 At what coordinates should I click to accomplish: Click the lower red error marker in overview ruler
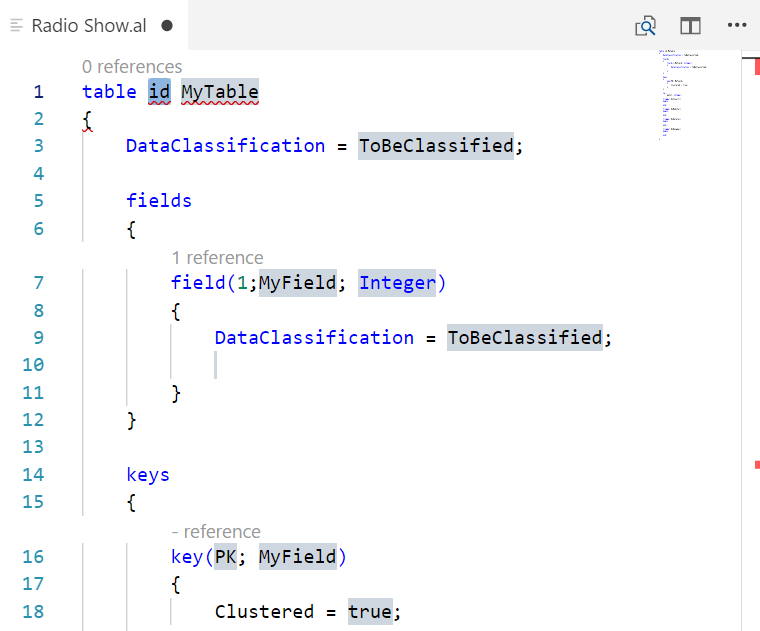[x=757, y=465]
